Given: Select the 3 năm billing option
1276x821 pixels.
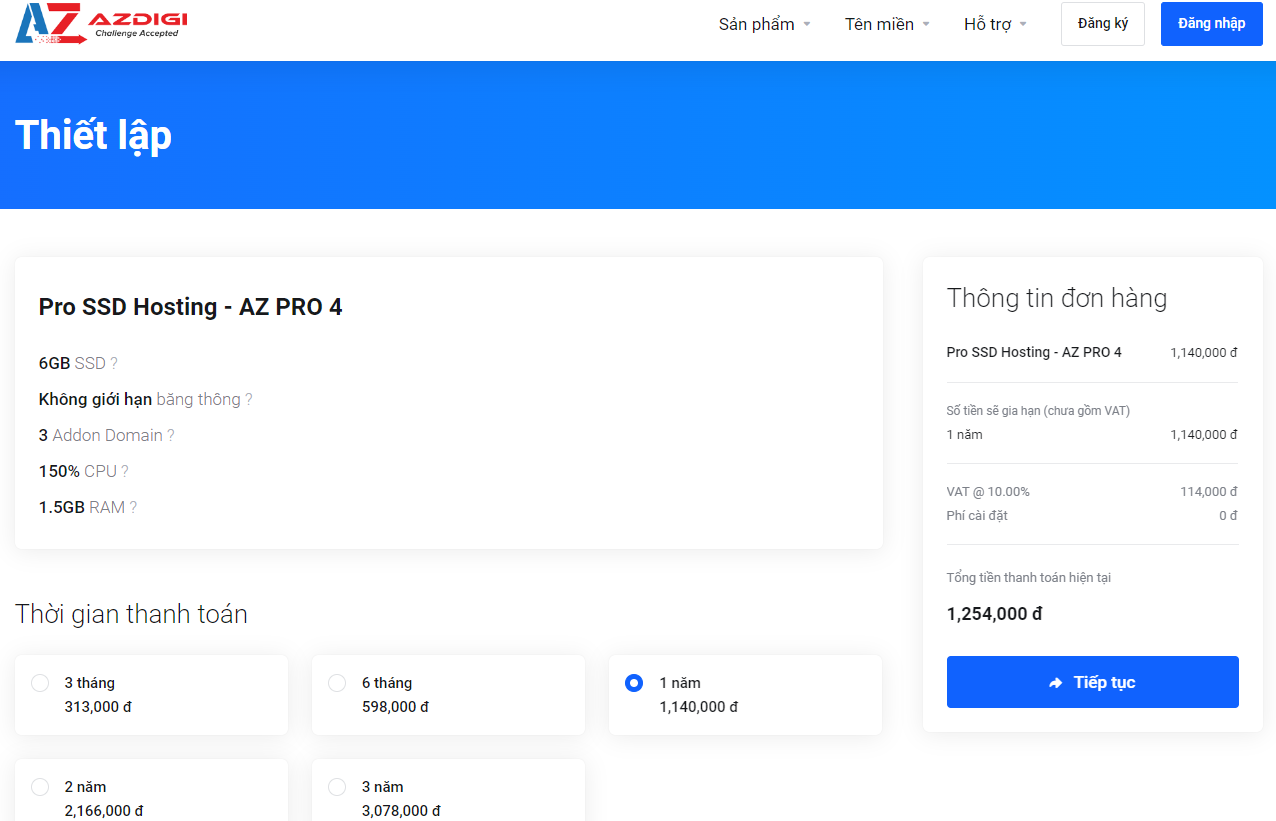Looking at the screenshot, I should click(448, 790).
